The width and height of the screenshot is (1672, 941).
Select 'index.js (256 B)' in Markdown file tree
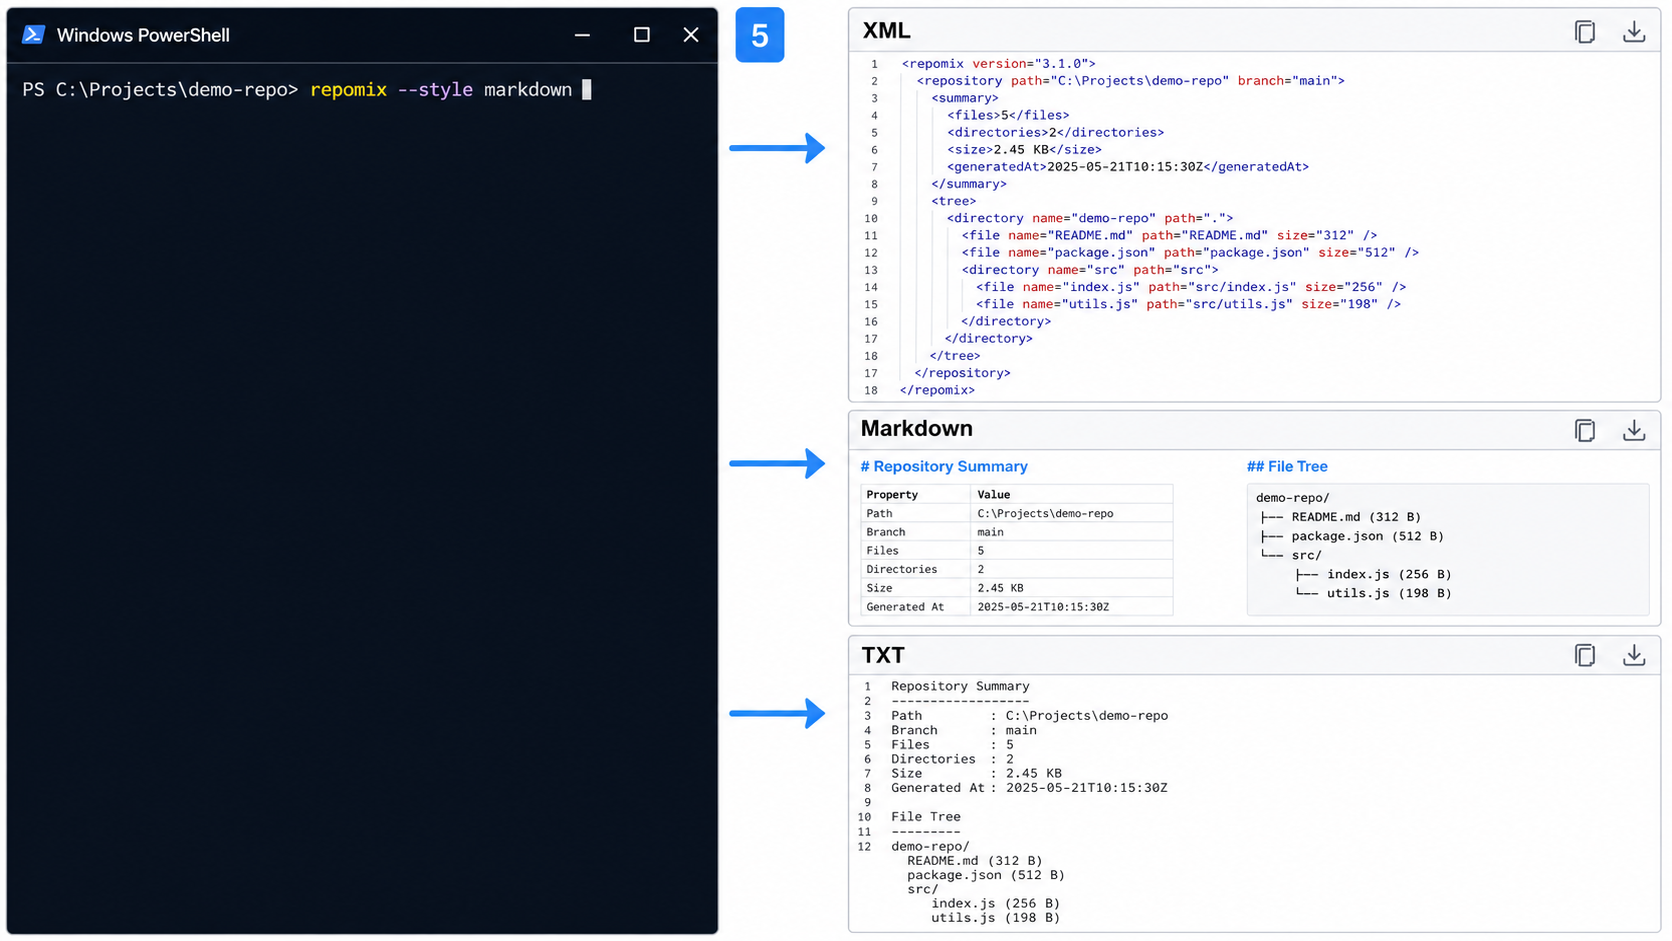(x=1389, y=574)
